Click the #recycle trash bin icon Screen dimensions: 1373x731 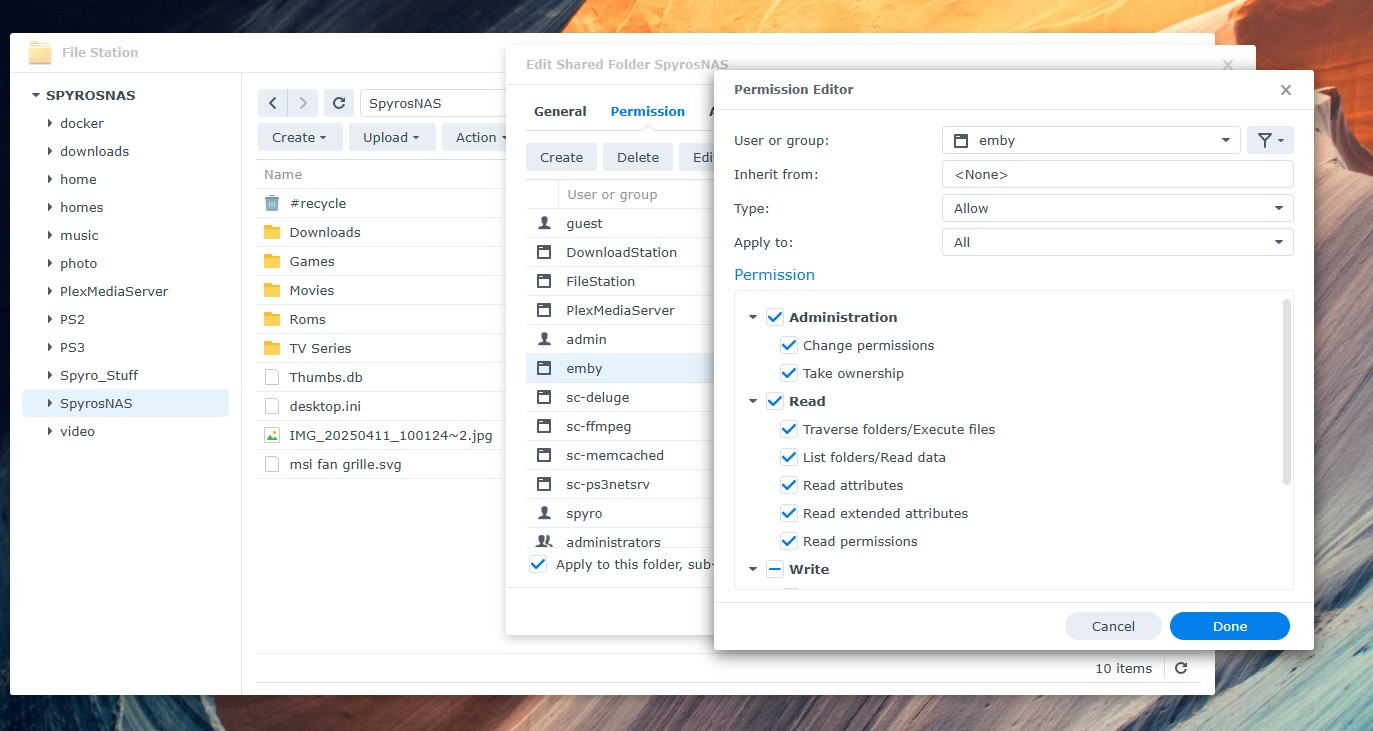272,203
